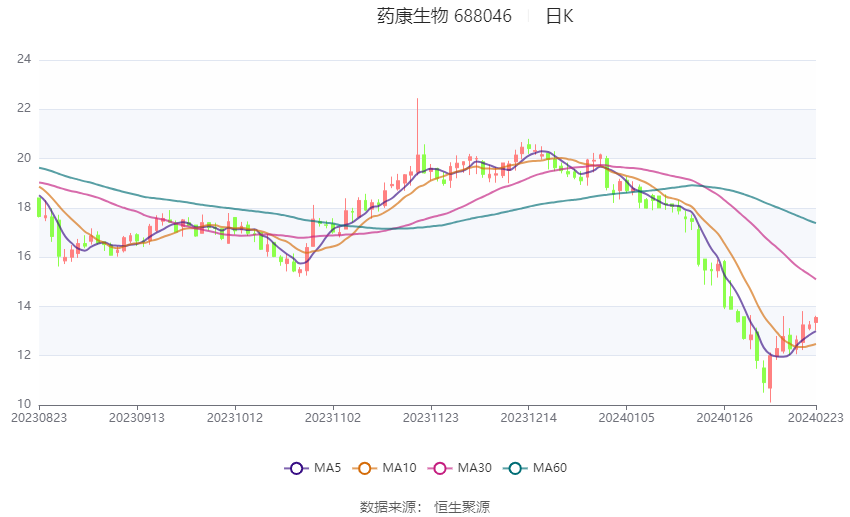Click x-axis date label 20230913
Image resolution: width=850 pixels, height=517 pixels.
point(137,418)
